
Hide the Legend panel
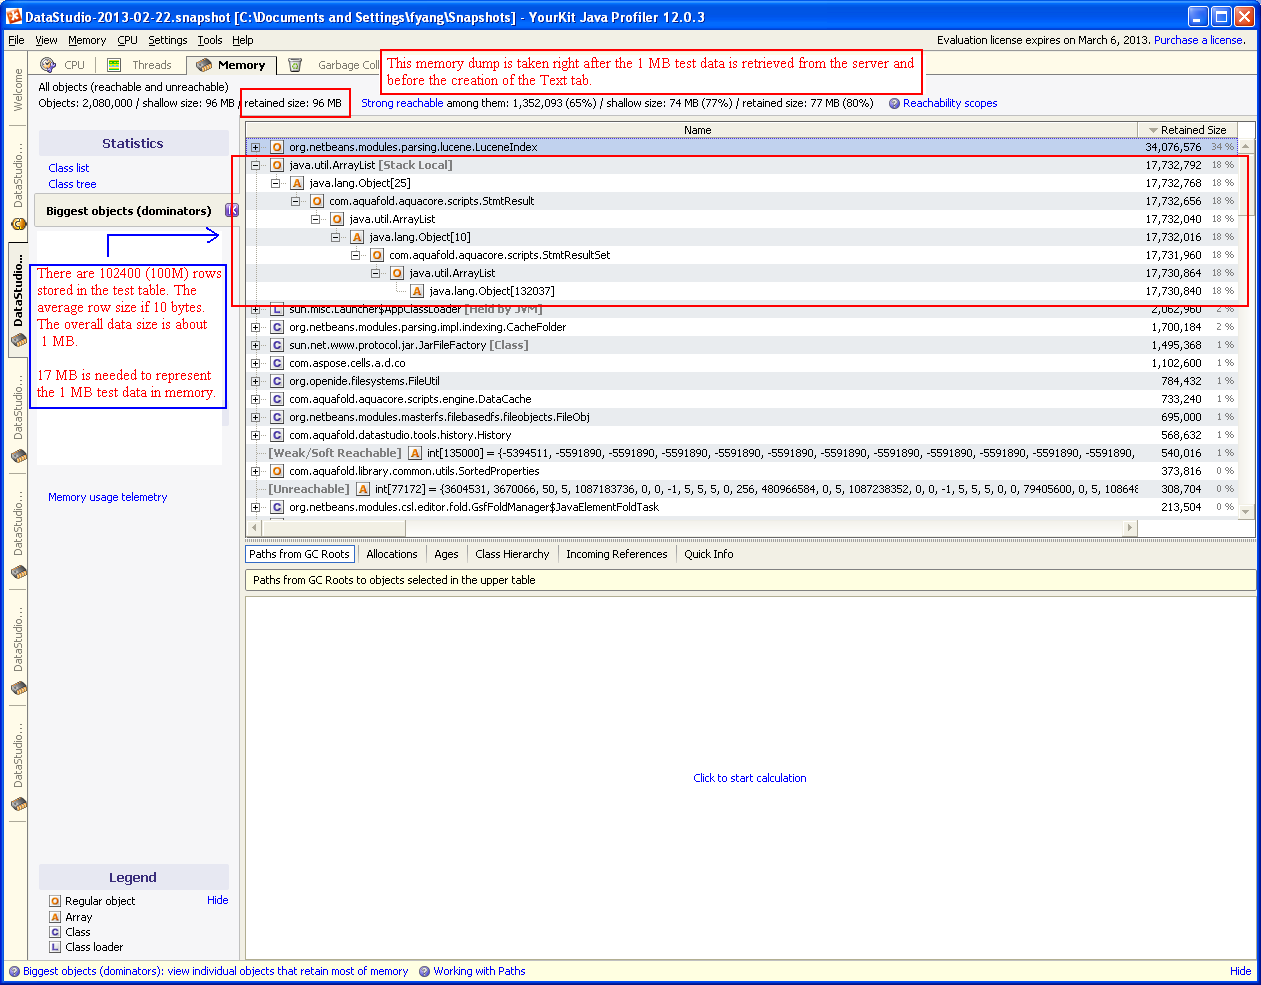pos(218,900)
